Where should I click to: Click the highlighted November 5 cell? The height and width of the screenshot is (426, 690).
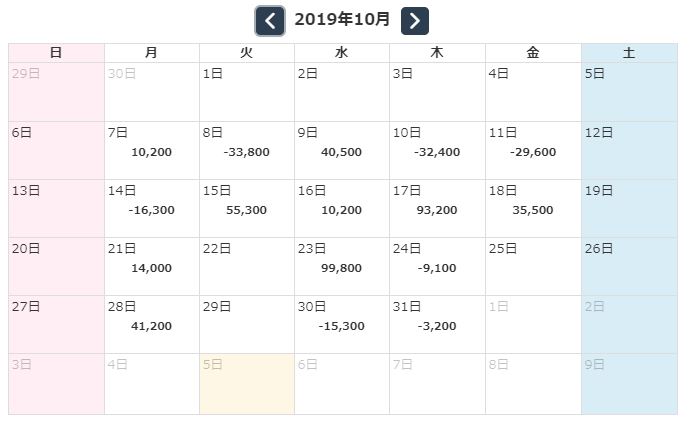(247, 383)
